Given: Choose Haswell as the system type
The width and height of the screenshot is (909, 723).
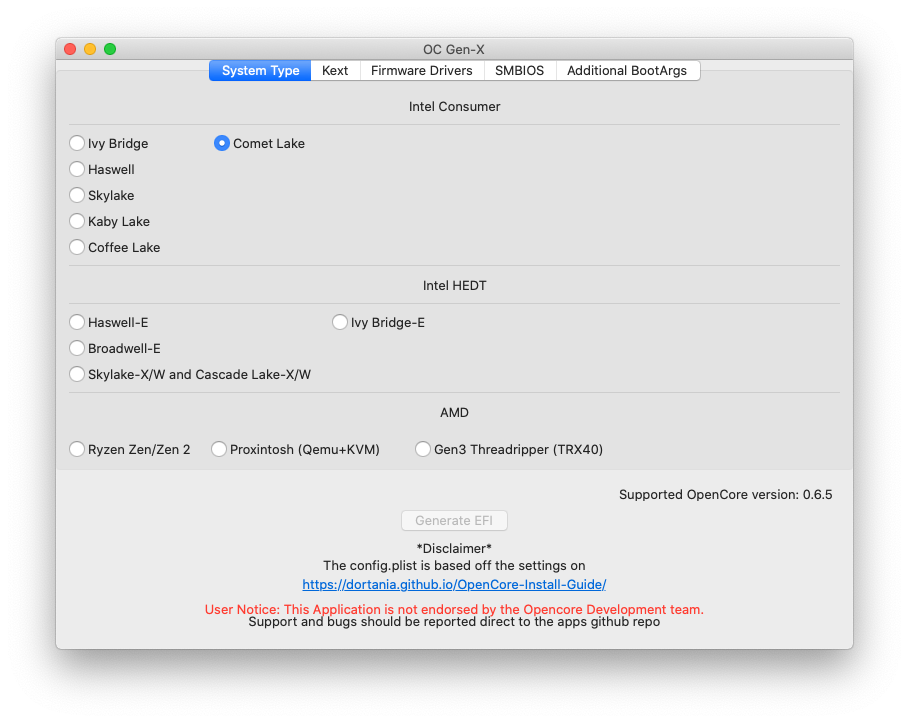Looking at the screenshot, I should pos(77,169).
